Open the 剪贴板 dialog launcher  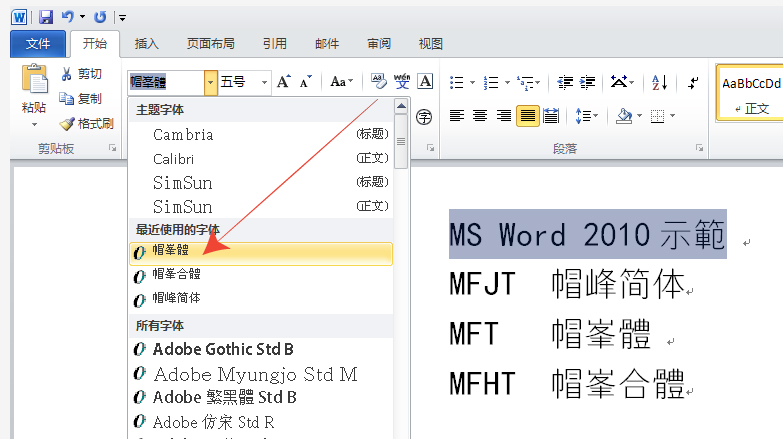(113, 148)
